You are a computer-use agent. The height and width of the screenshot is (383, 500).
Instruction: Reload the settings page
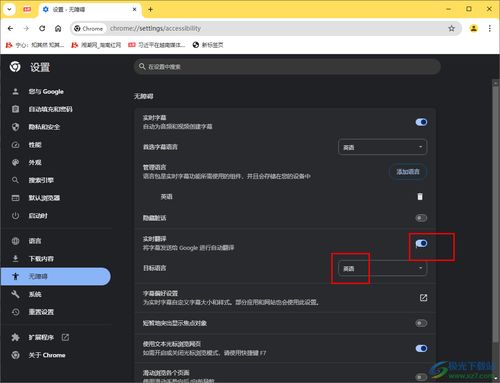pyautogui.click(x=42, y=29)
